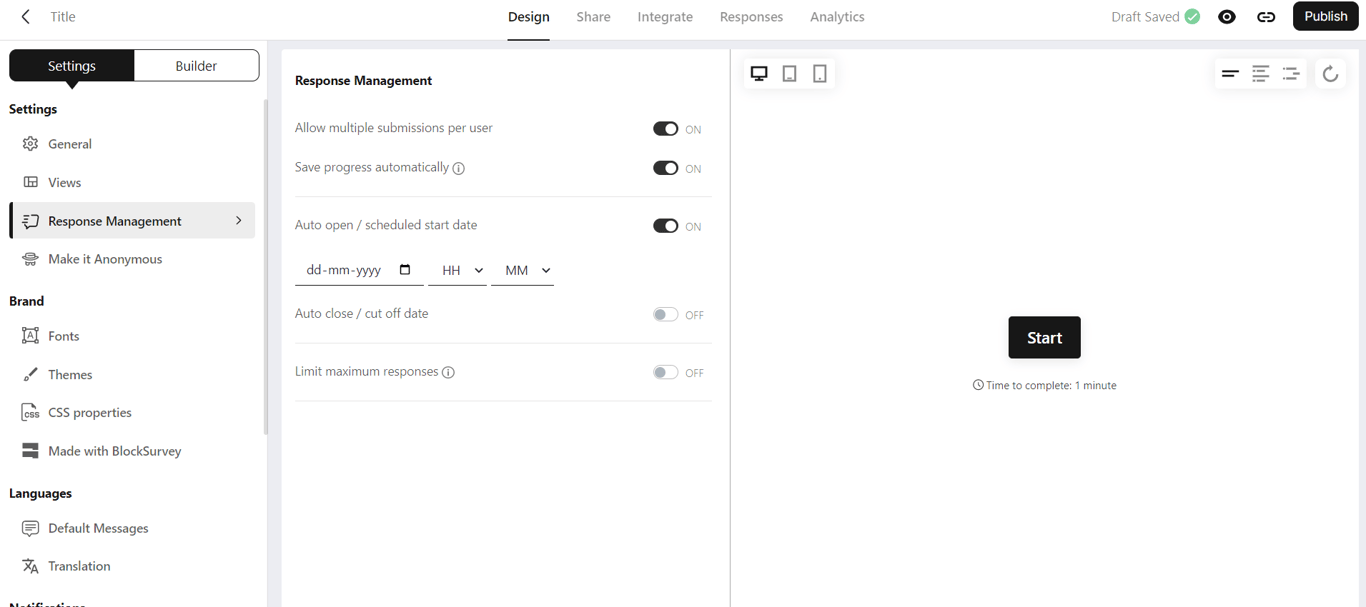The height and width of the screenshot is (607, 1366).
Task: Click the back arrow beside Title
Action: (x=26, y=17)
